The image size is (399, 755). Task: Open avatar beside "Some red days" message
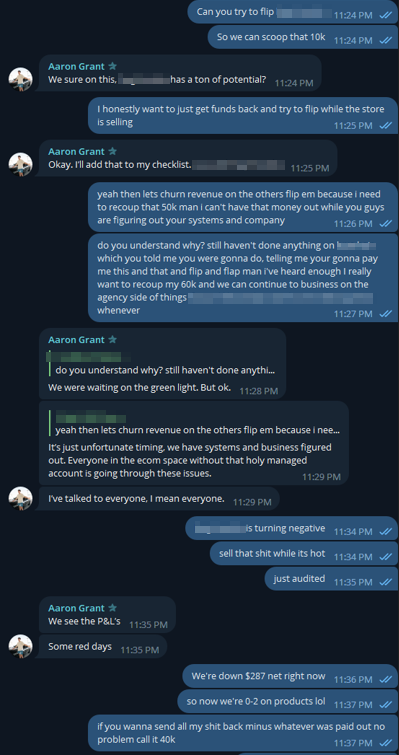(21, 646)
